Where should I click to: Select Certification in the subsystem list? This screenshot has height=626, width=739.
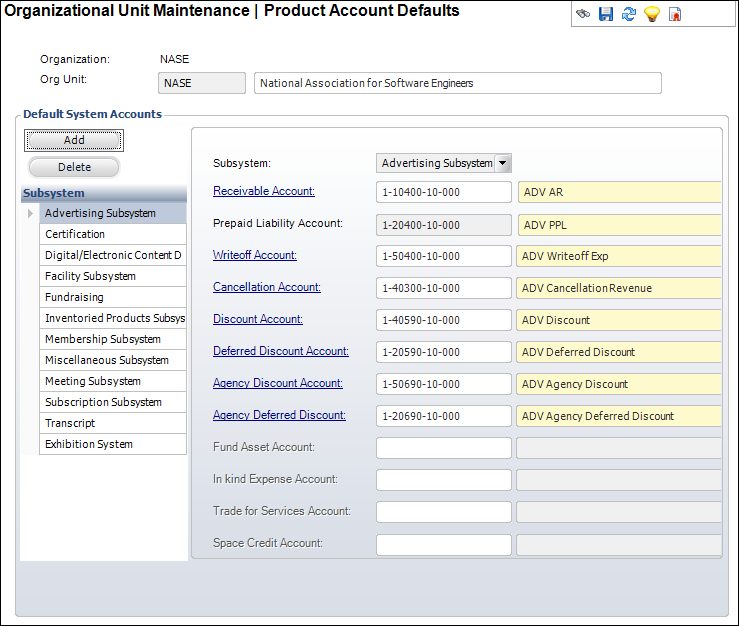pos(75,234)
